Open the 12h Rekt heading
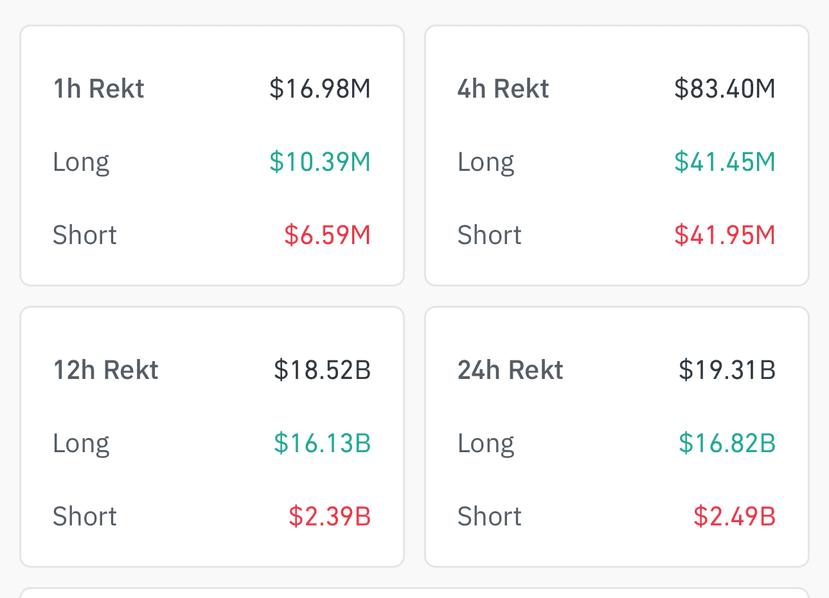Viewport: 829px width, 598px height. coord(106,370)
